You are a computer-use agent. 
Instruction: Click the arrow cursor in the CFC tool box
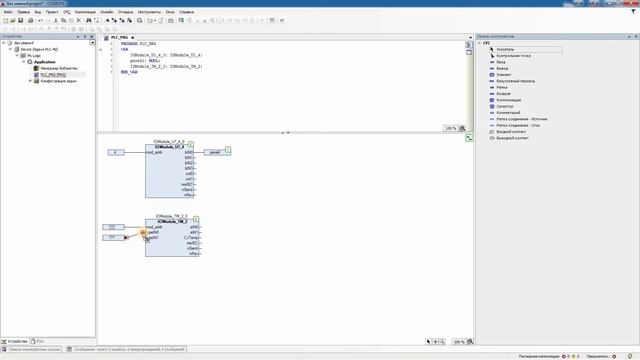point(428,342)
